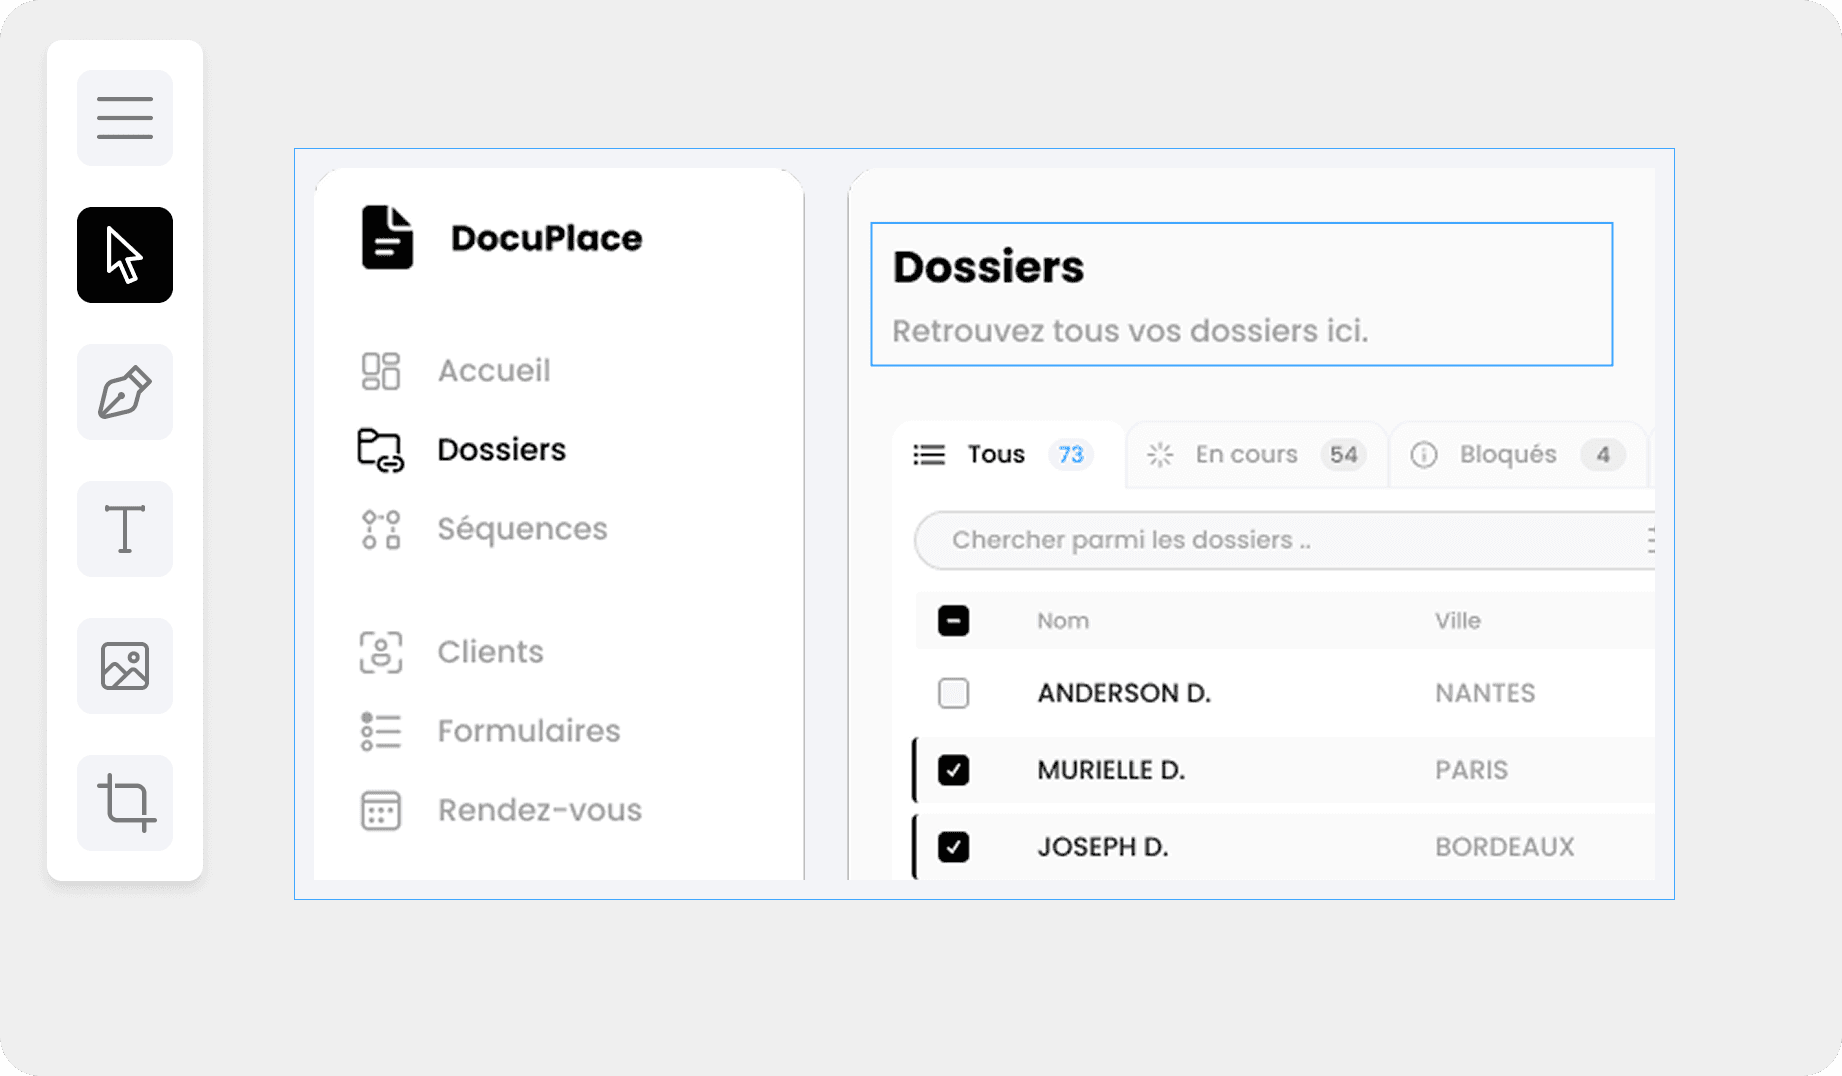This screenshot has height=1076, width=1842.
Task: Select the Image insert tool
Action: coord(125,666)
